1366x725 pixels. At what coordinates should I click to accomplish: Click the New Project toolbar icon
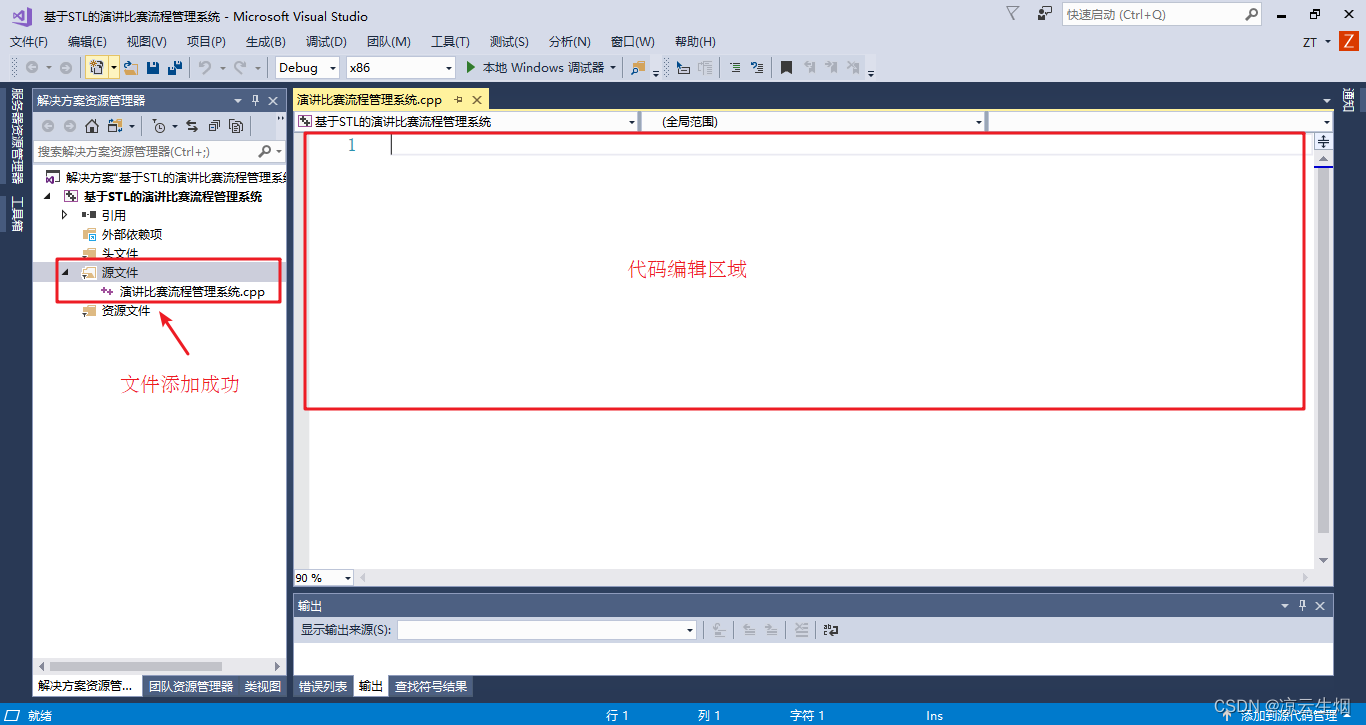click(x=97, y=67)
